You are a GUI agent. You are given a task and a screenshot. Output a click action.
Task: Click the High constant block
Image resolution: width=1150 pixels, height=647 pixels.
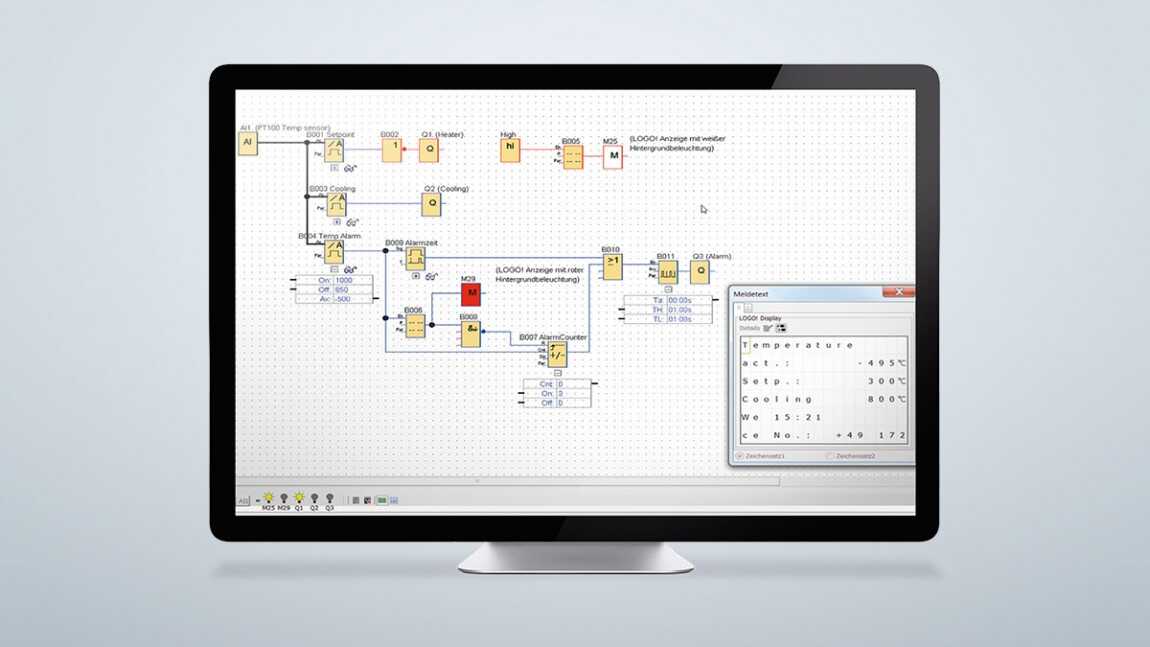[x=510, y=150]
